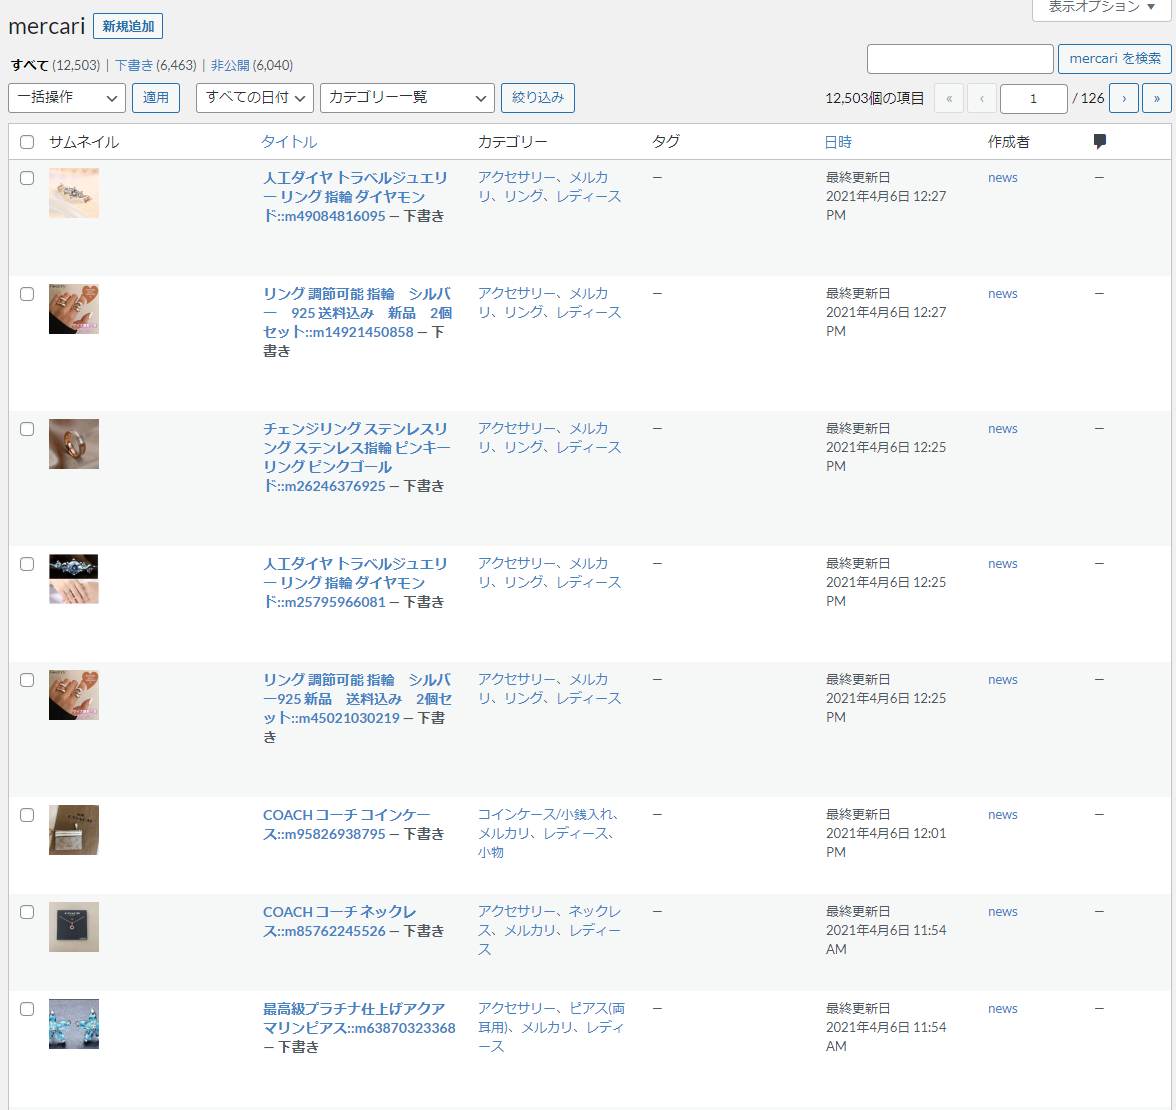Click thumbnail of pink gold ring post
The image size is (1176, 1110).
tap(74, 444)
